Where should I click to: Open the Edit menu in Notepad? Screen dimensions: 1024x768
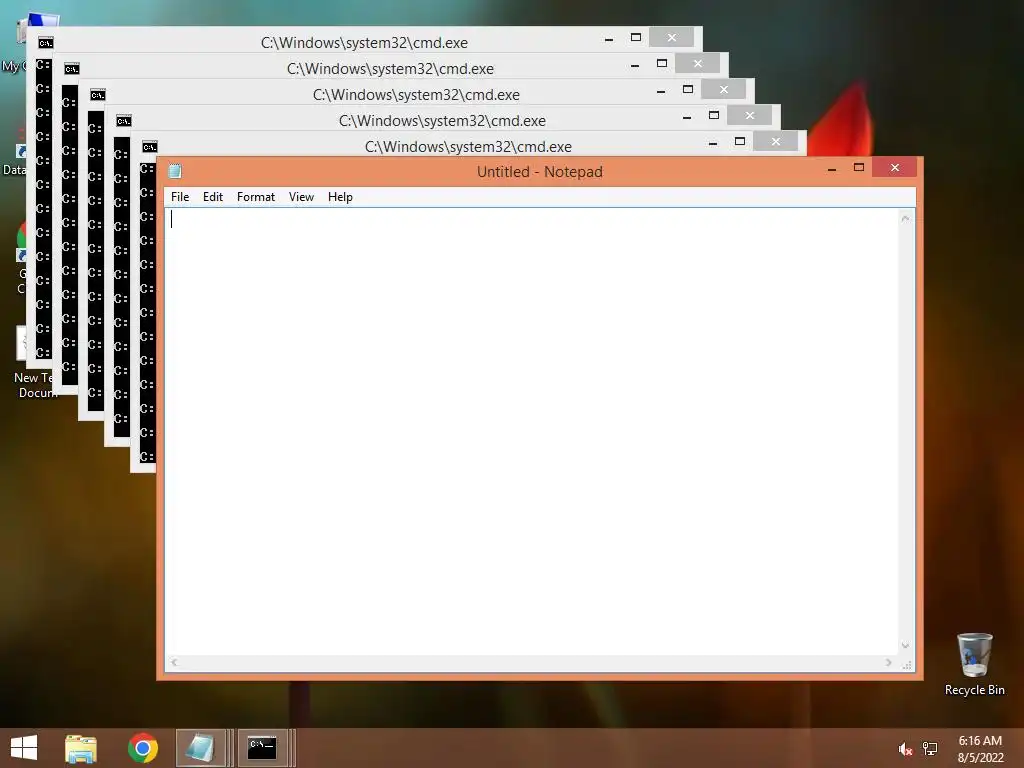[212, 197]
